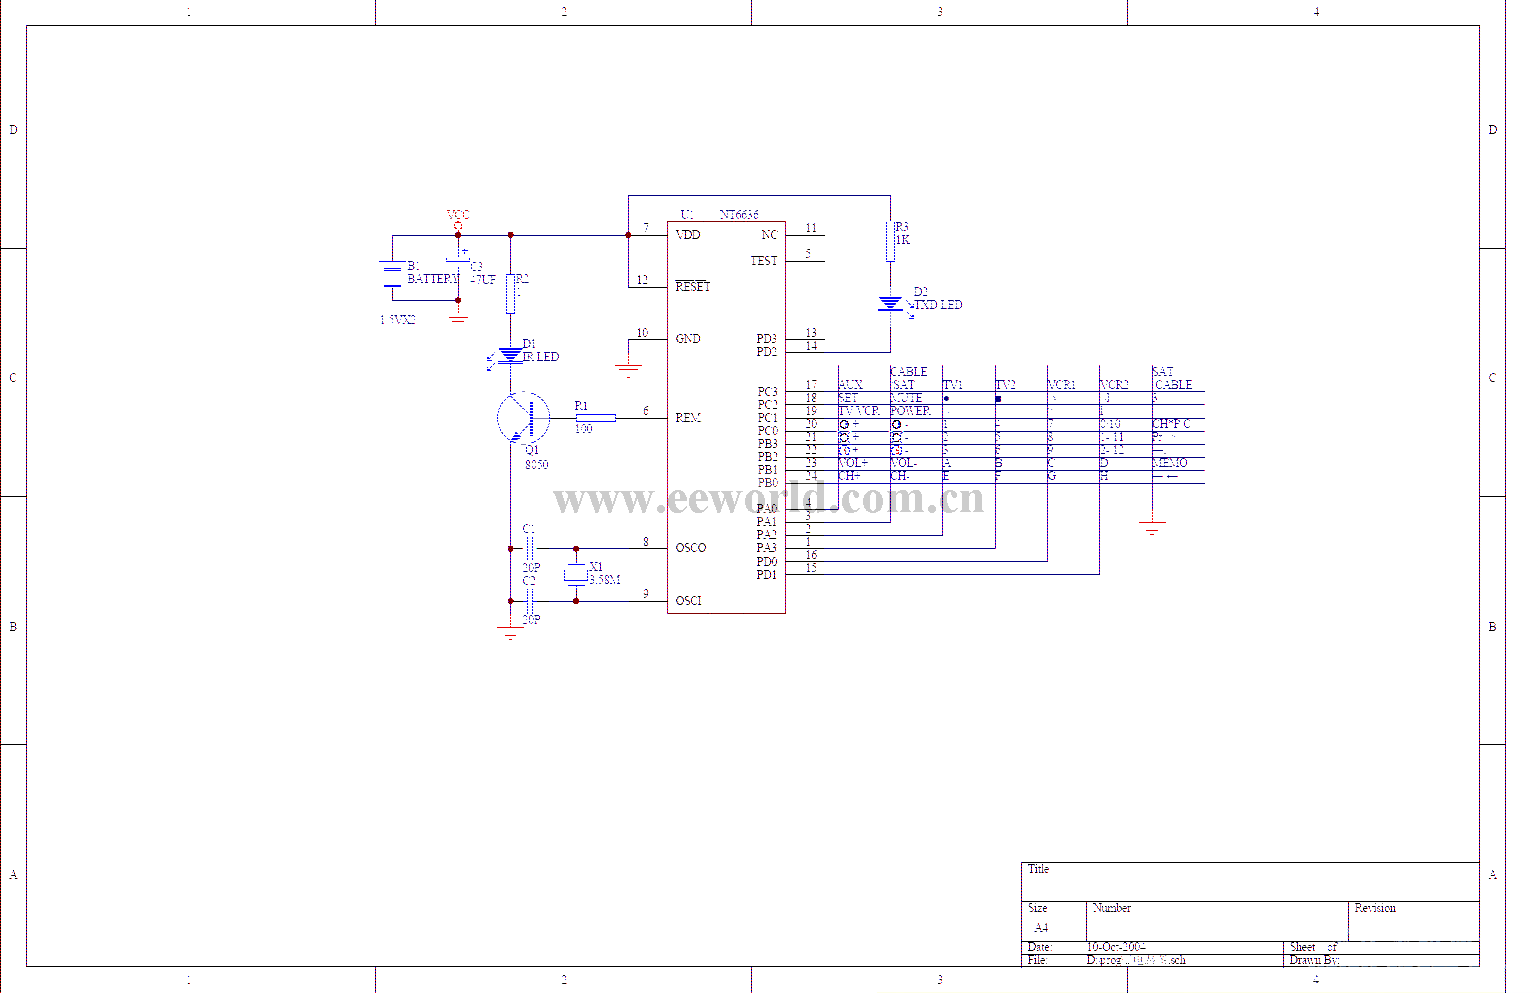Click the Sheet of field label
The height and width of the screenshot is (993, 1538).
pyautogui.click(x=1313, y=947)
